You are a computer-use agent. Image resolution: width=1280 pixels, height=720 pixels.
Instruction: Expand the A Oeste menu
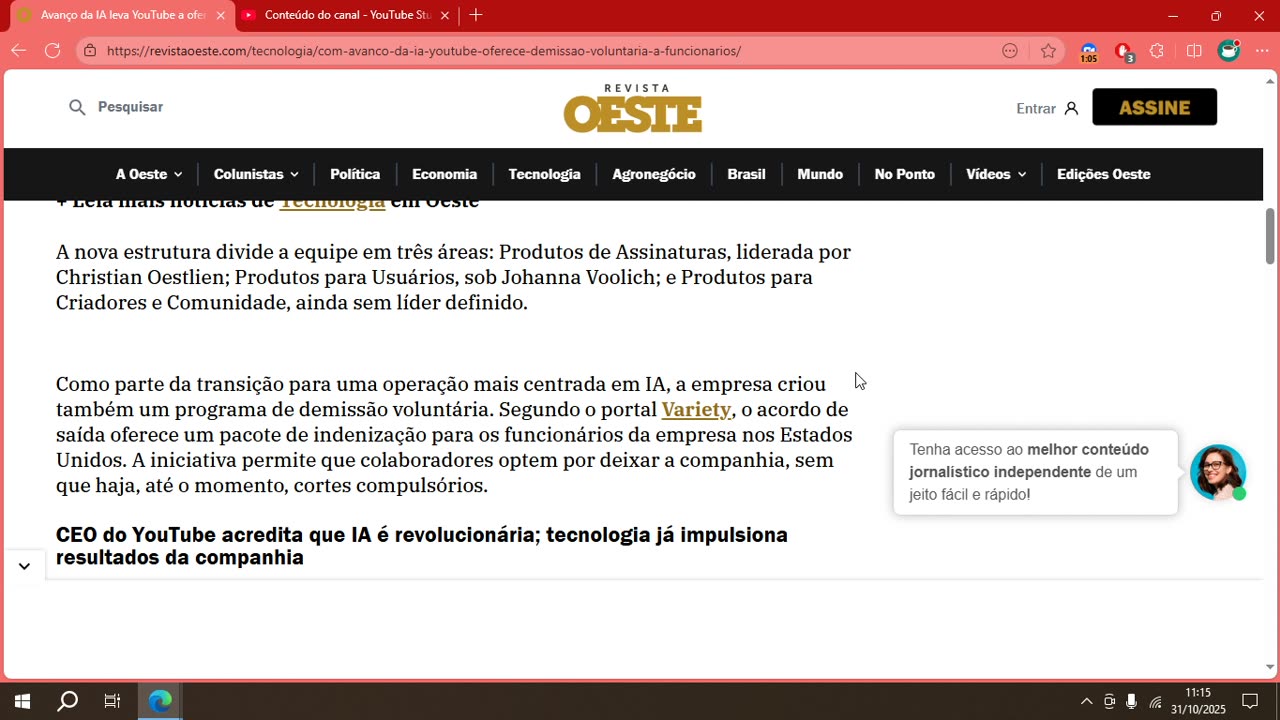point(149,174)
